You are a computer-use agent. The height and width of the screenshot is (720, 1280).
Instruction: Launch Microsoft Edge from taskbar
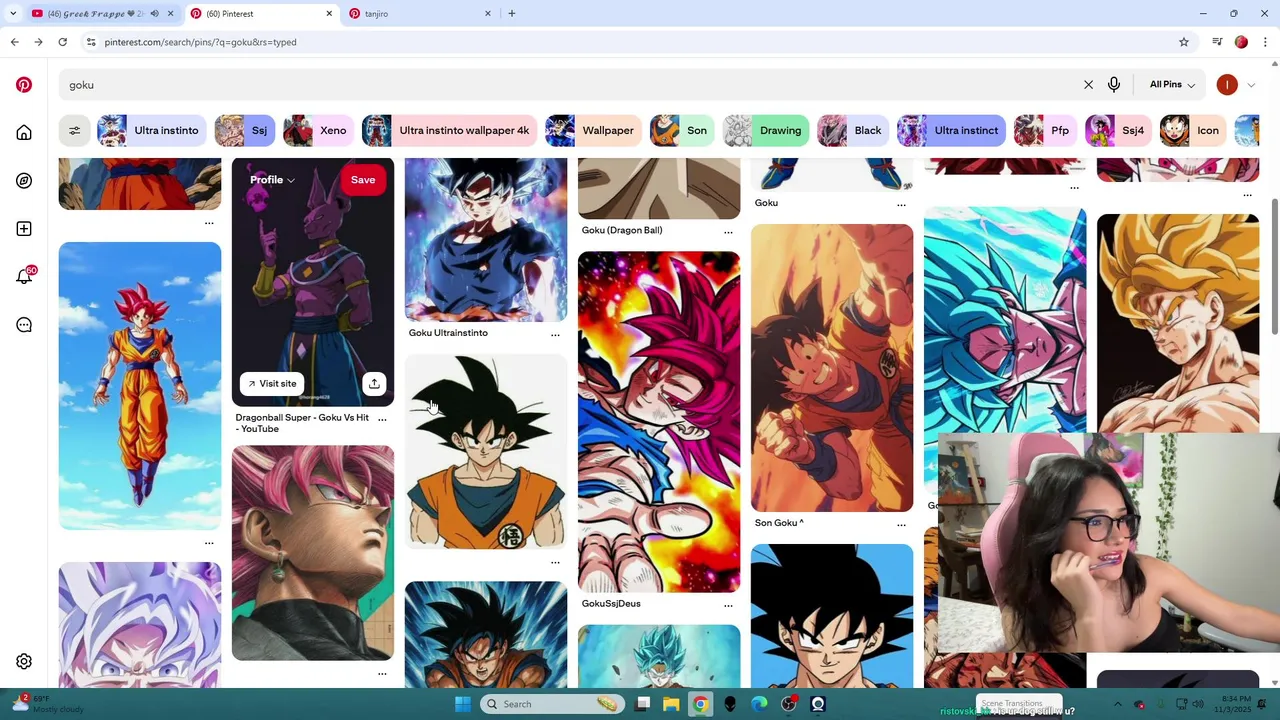click(759, 704)
